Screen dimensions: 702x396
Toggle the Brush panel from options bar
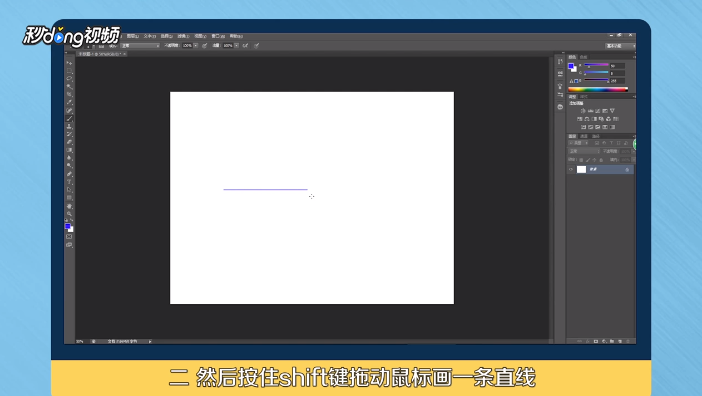pyautogui.click(x=102, y=46)
